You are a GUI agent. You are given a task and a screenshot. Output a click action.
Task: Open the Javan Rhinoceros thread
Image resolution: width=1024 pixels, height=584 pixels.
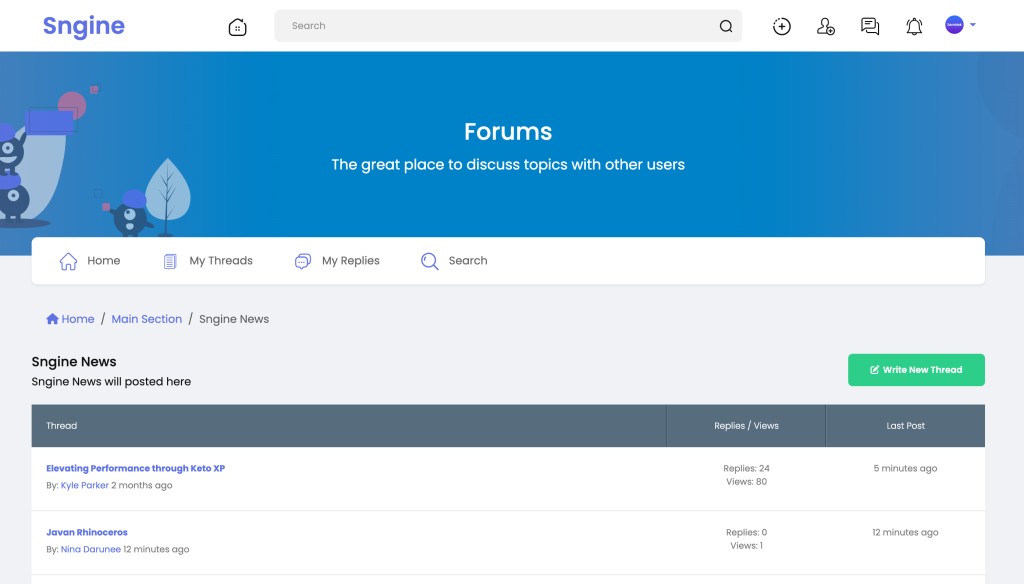click(x=87, y=532)
